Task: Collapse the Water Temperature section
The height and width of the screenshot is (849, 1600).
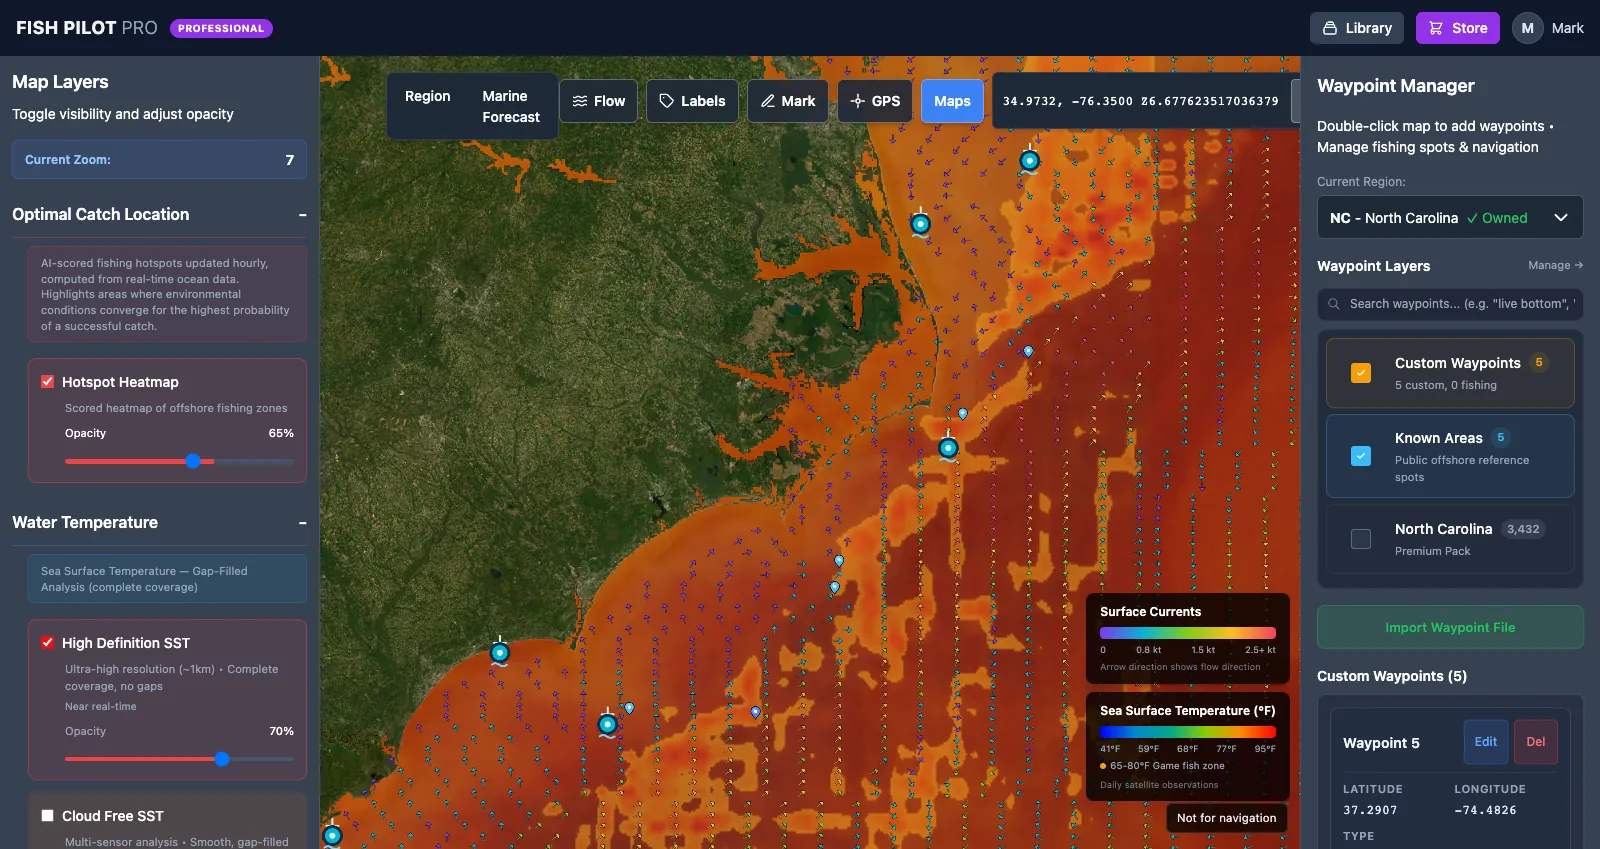Action: coord(302,523)
